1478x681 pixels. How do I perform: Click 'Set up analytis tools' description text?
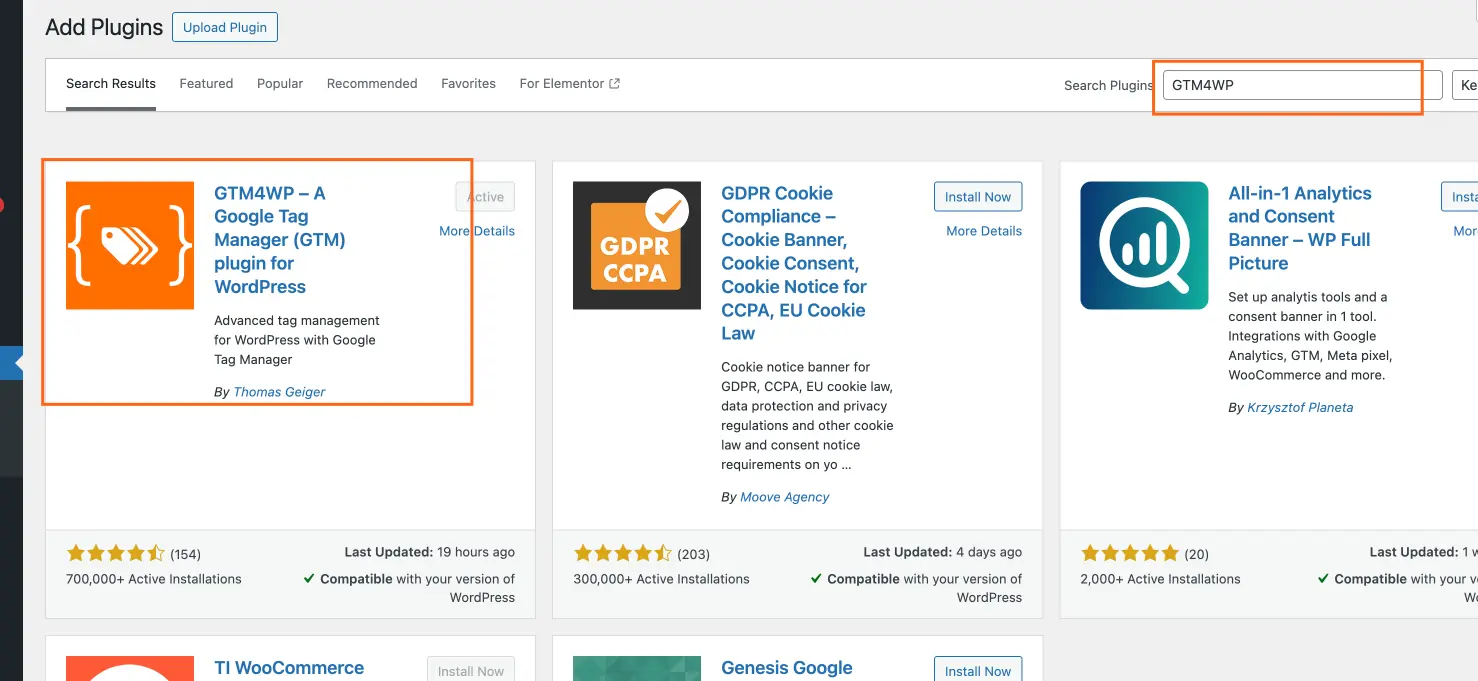pyautogui.click(x=1310, y=336)
